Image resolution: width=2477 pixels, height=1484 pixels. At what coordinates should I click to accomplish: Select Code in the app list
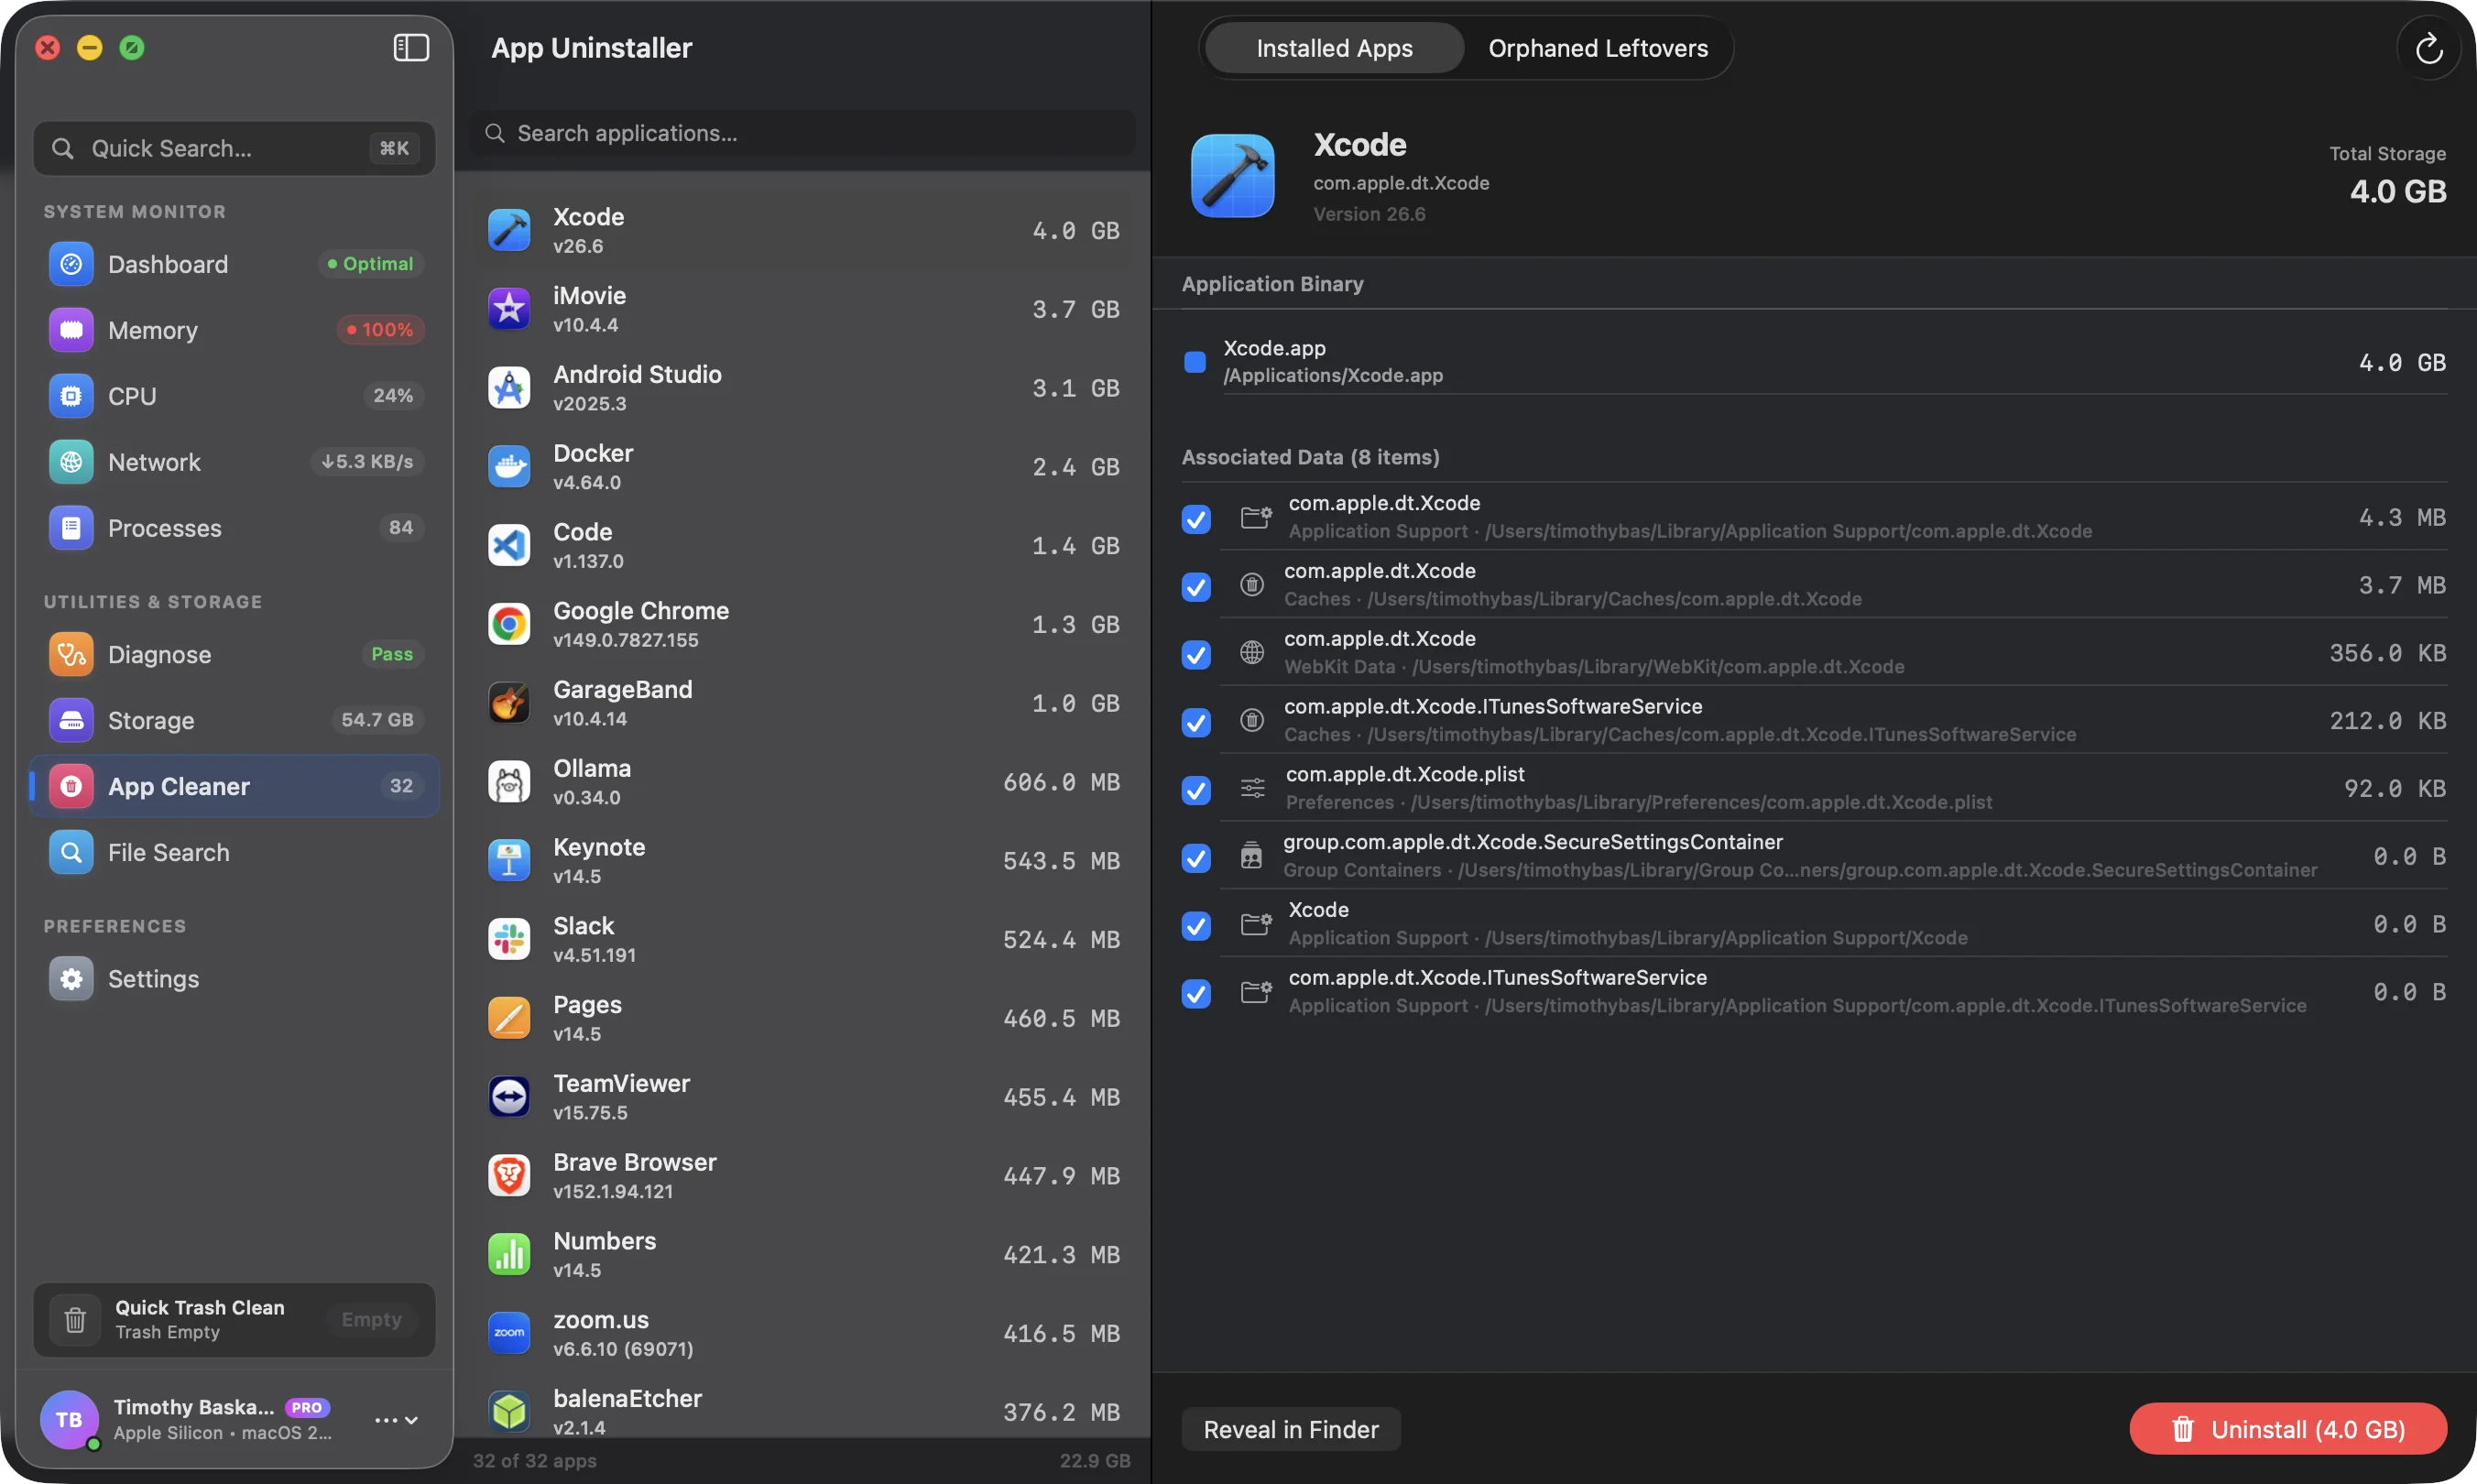tap(803, 545)
